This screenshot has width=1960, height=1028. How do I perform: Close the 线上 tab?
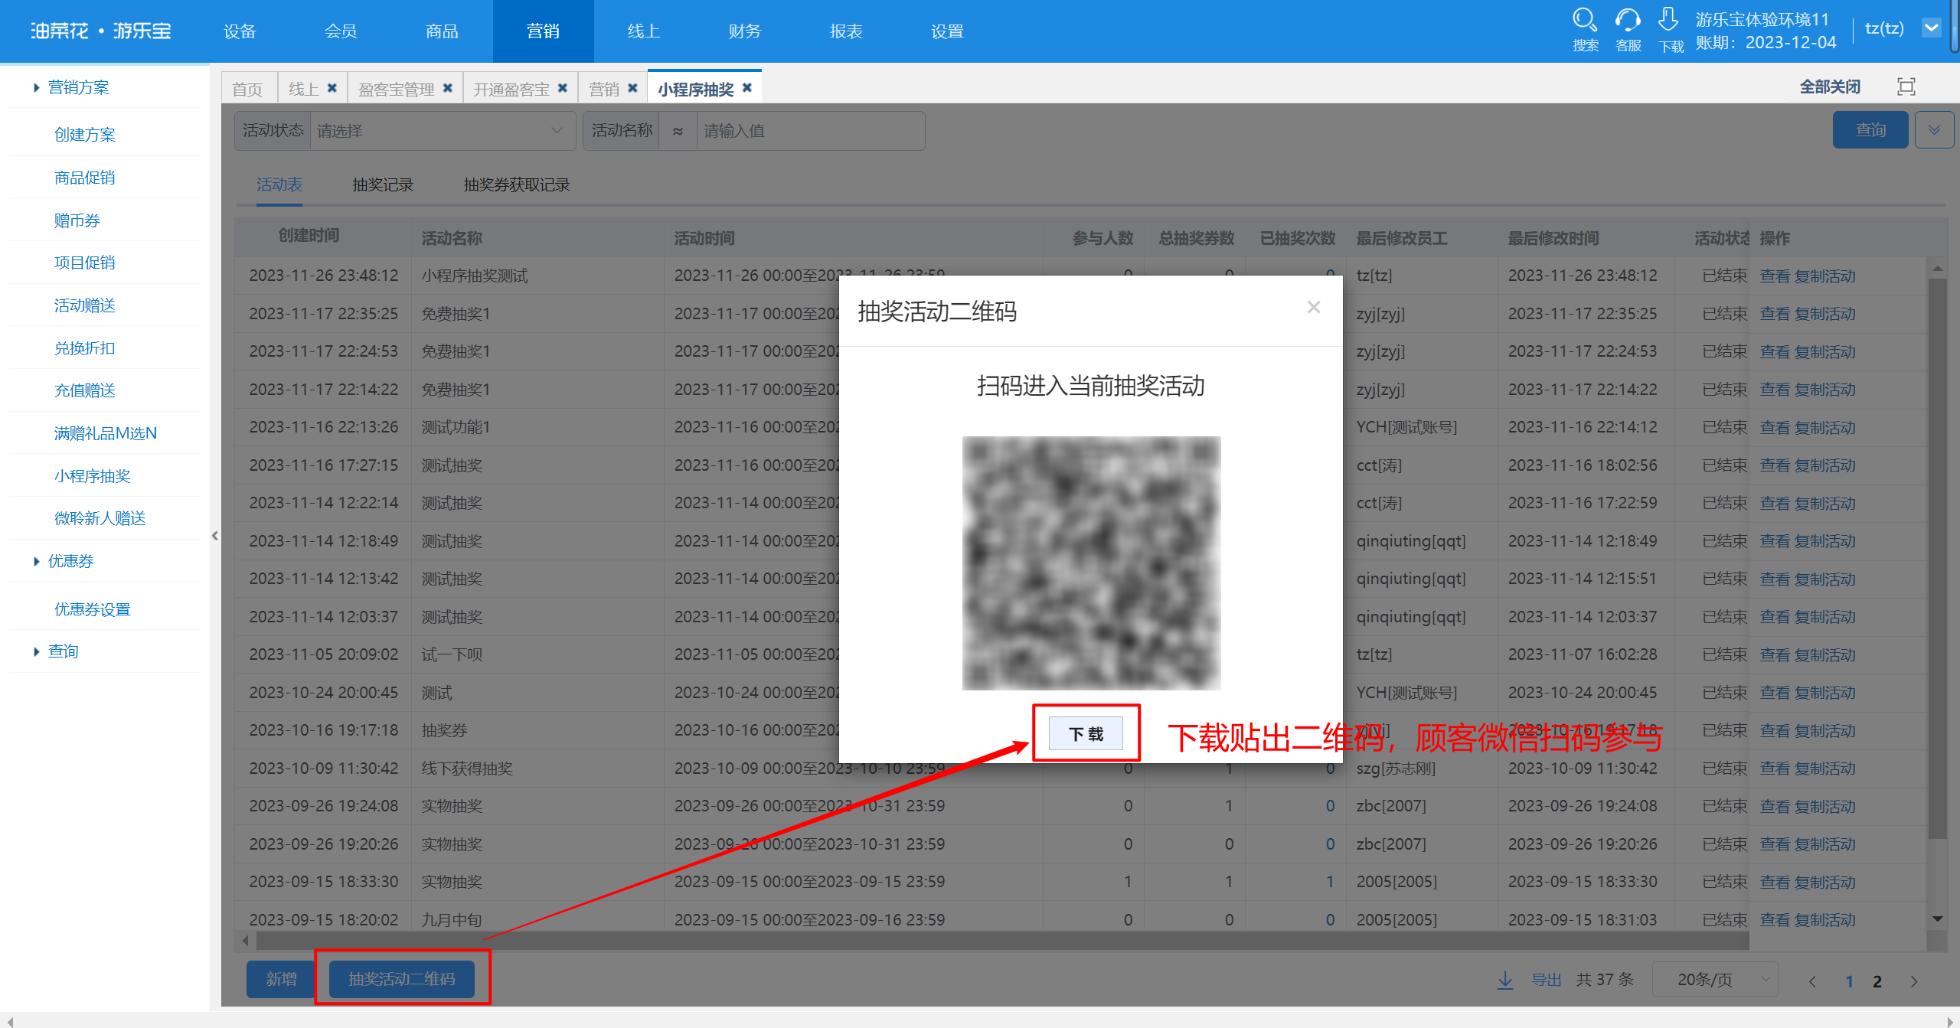click(332, 88)
